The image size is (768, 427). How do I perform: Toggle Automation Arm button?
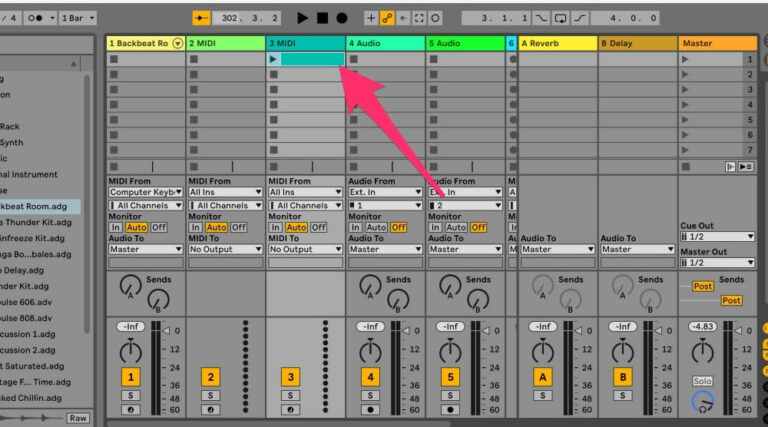click(387, 18)
